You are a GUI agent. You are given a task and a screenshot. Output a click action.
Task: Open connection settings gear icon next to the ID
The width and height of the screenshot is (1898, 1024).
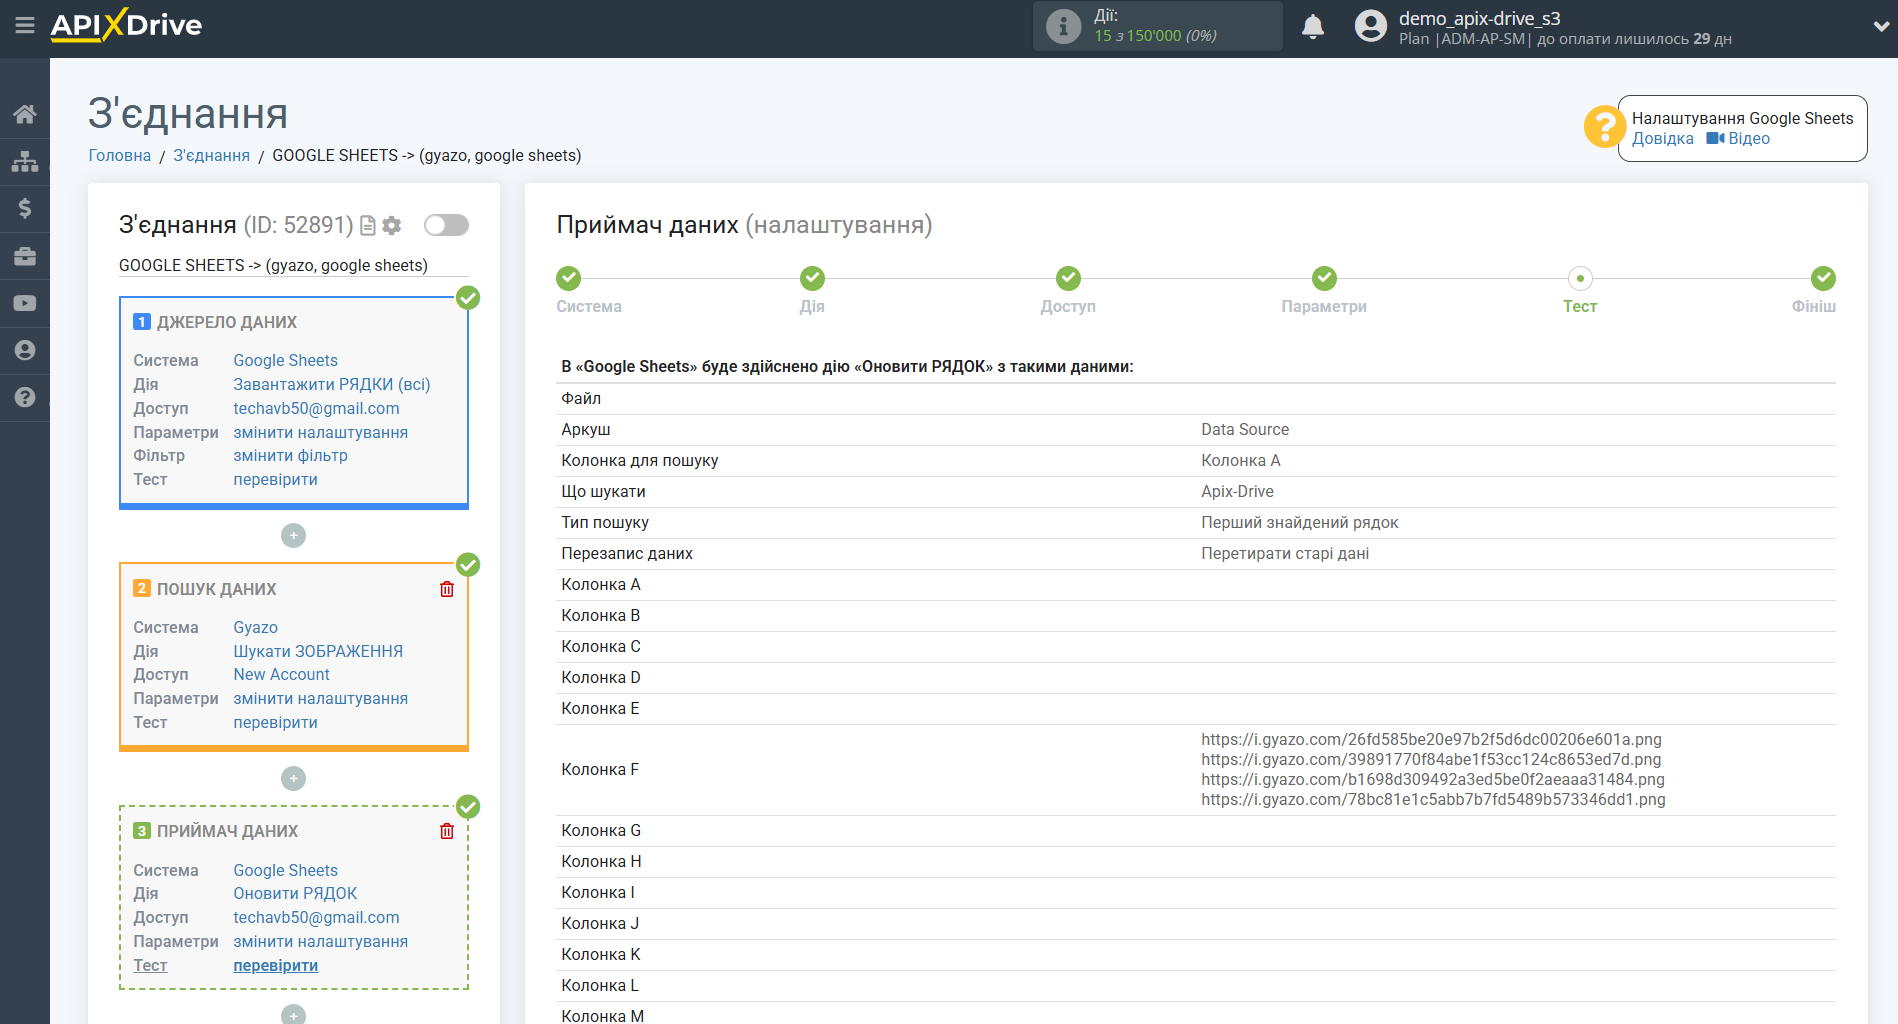[x=392, y=226]
